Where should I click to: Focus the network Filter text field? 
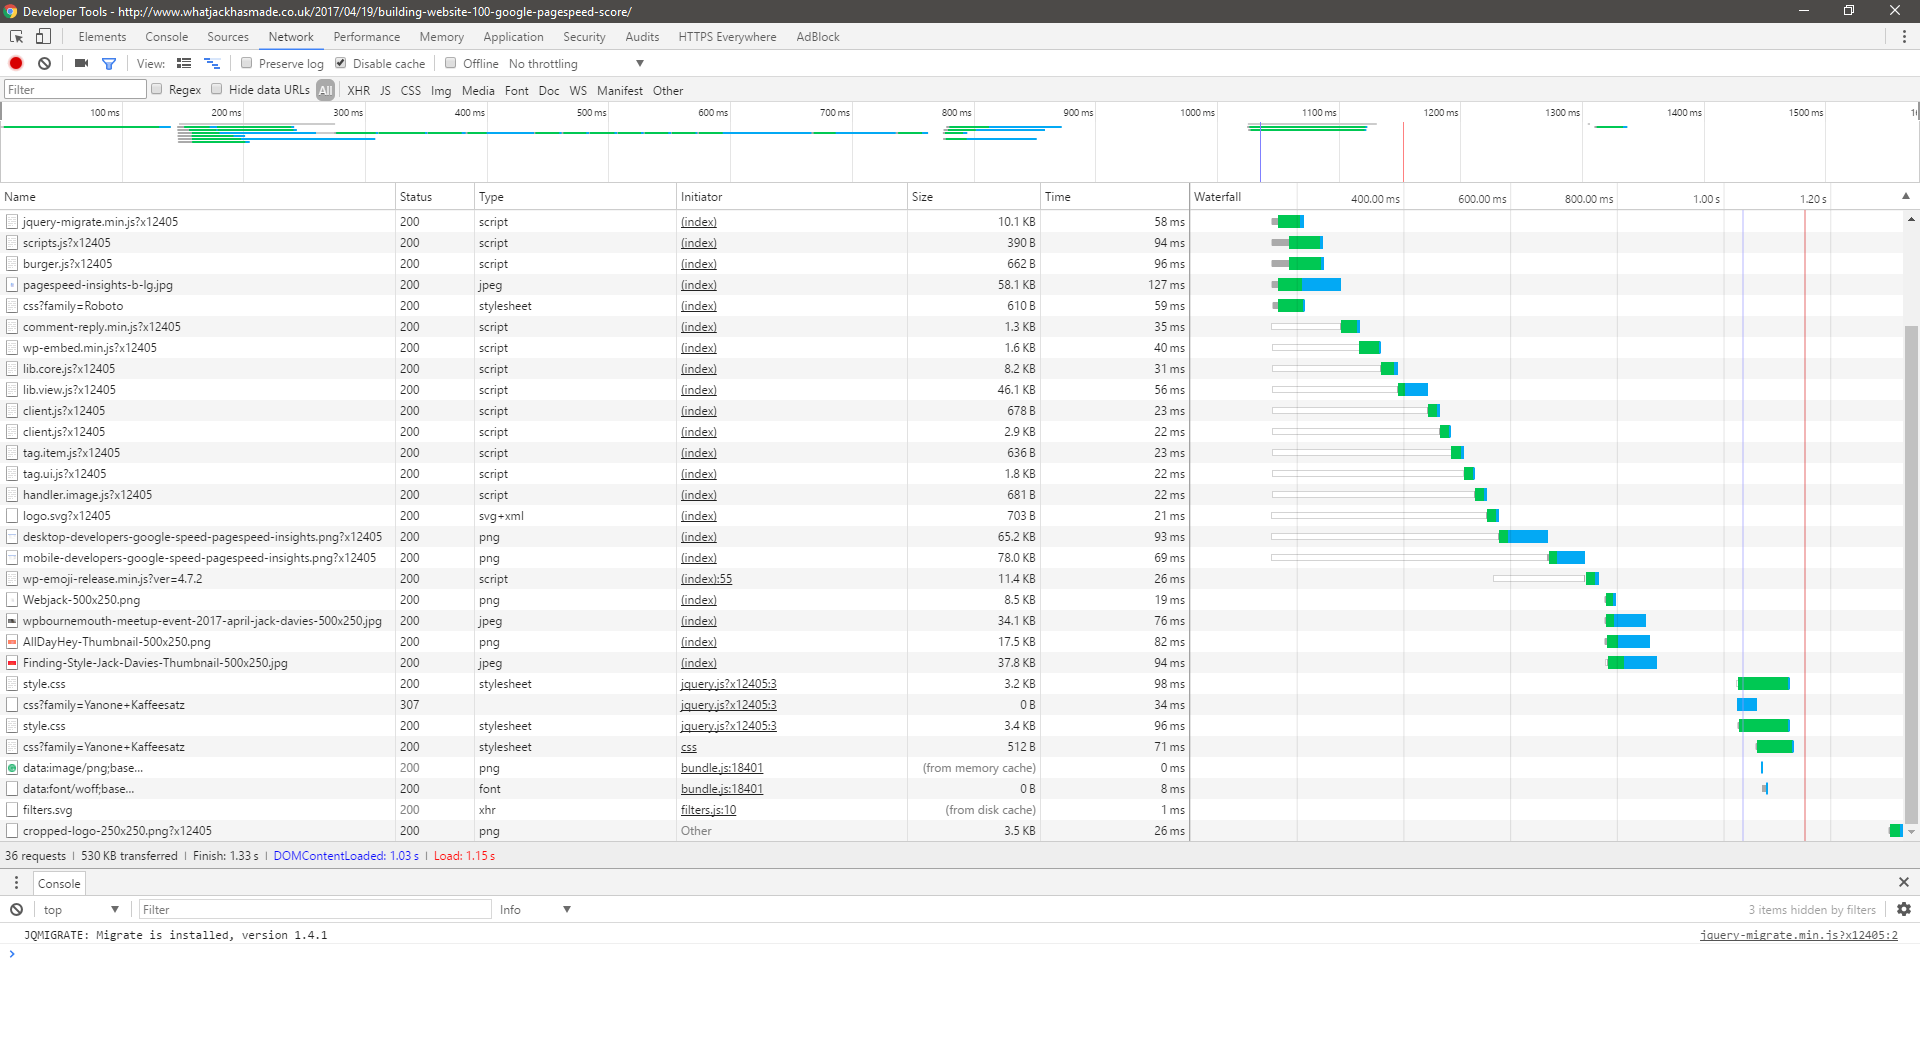pos(75,89)
